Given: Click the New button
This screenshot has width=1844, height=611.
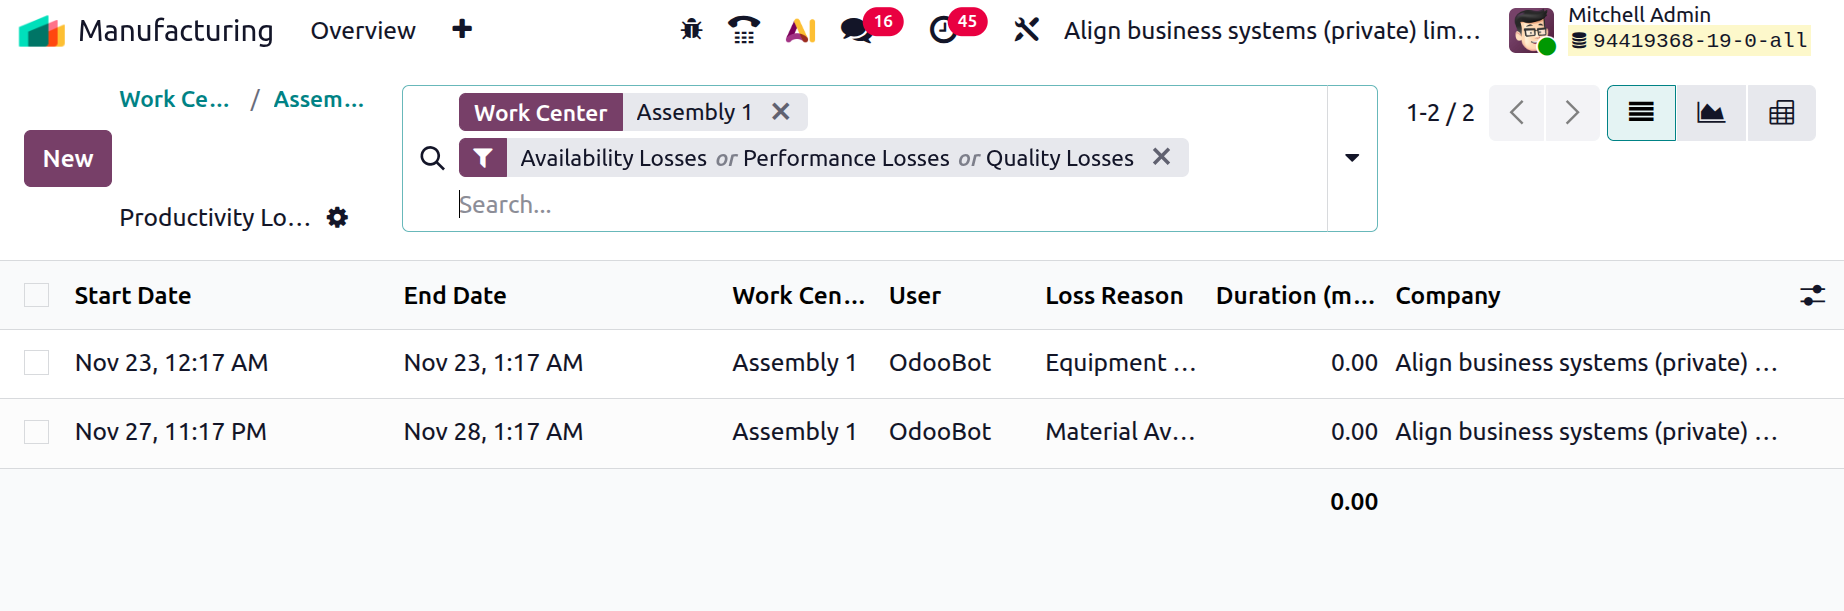Looking at the screenshot, I should tap(68, 158).
